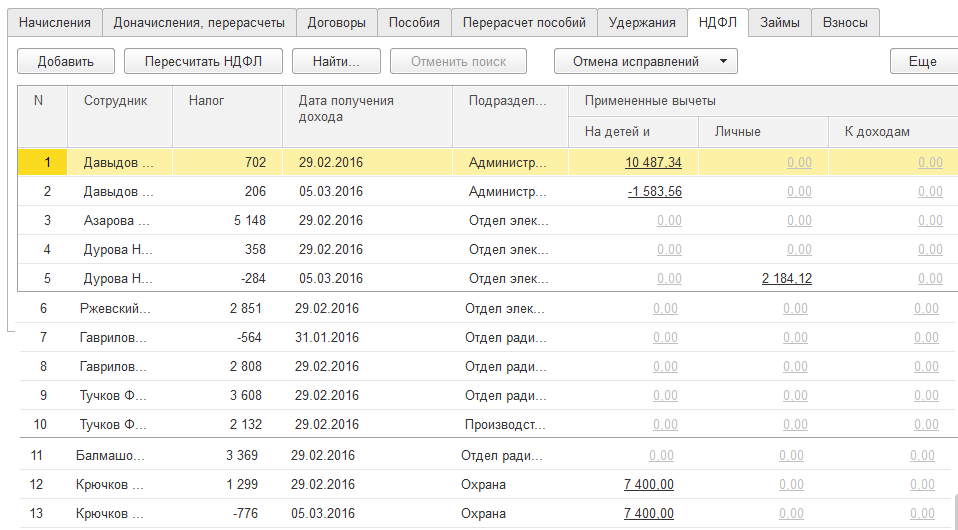Click the -1 583,56 deduction link
This screenshot has width=958, height=530.
click(x=654, y=192)
